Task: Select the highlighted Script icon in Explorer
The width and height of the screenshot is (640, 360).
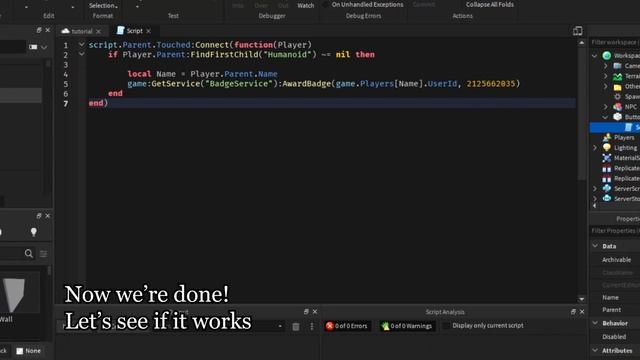Action: 629,127
